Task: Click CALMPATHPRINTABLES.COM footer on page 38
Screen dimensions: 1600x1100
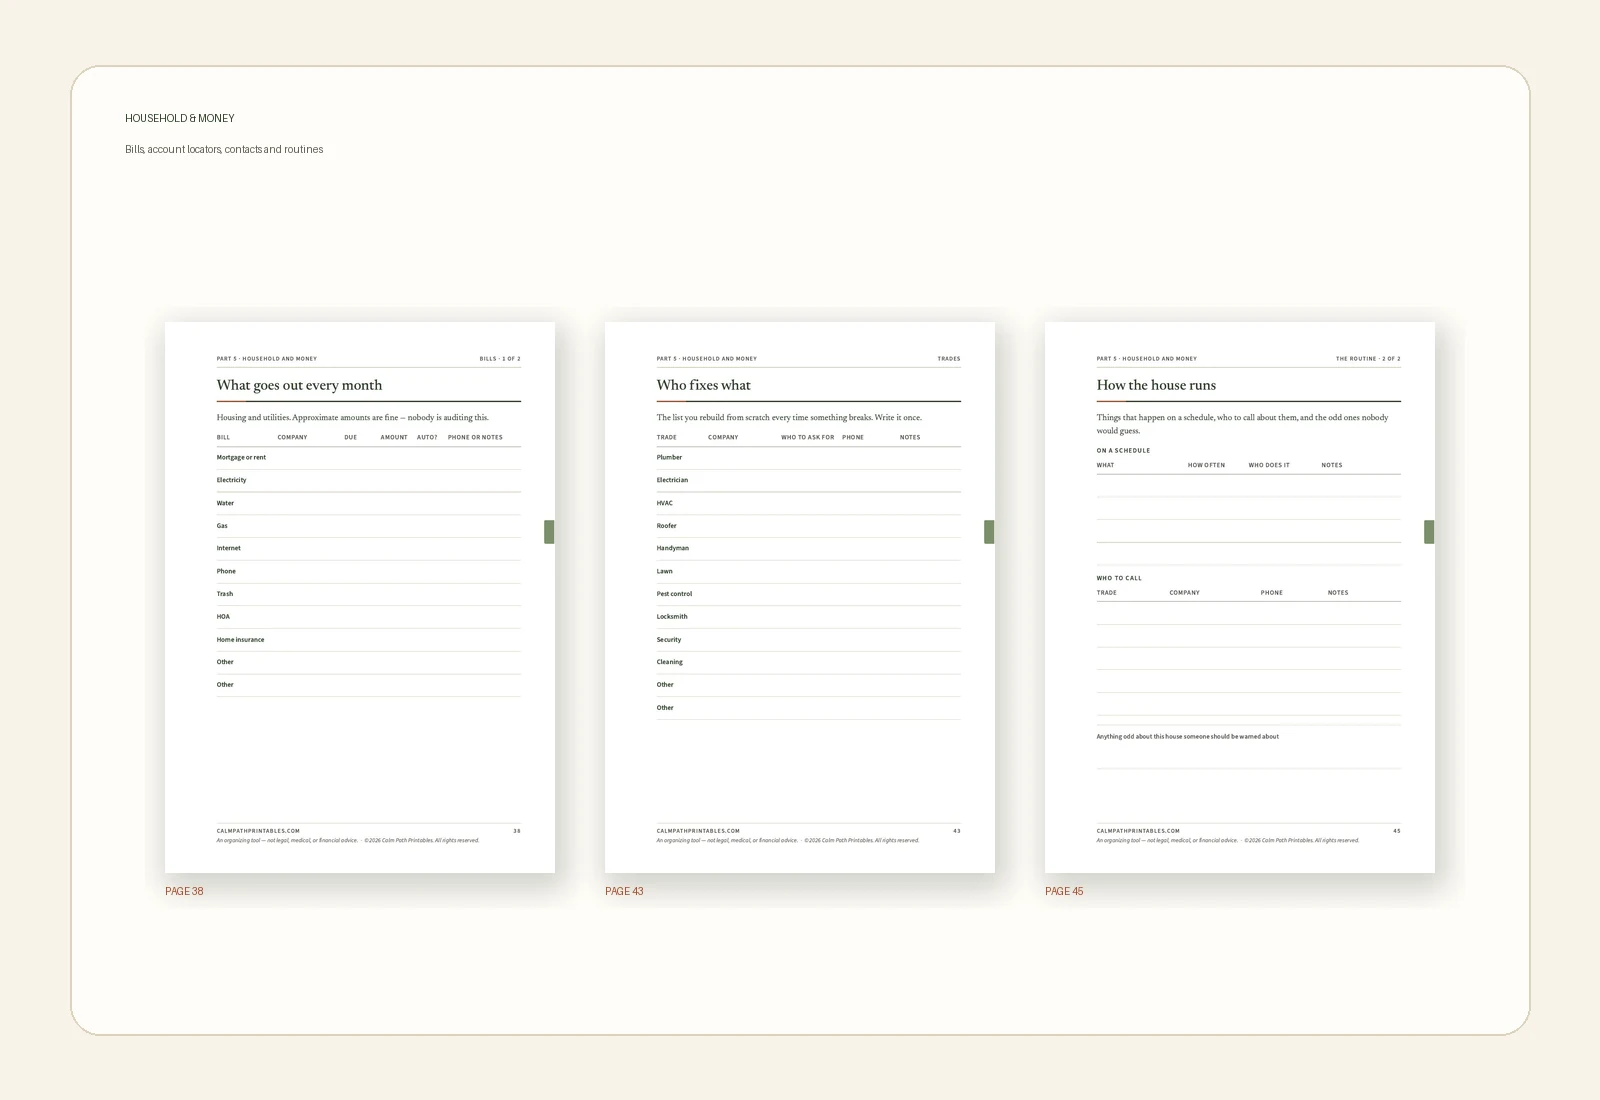Action: coord(258,830)
